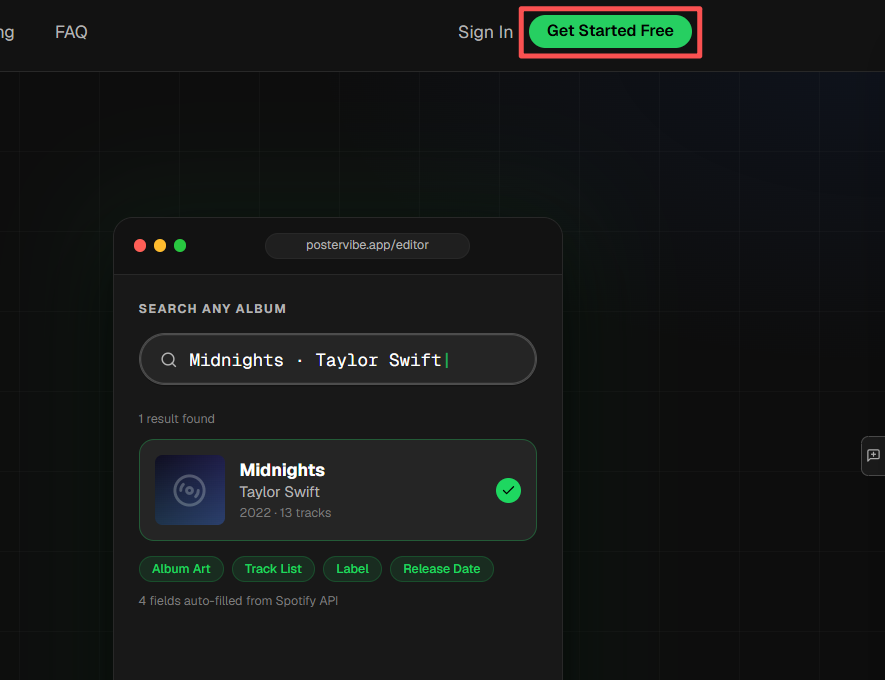Open the feedback icon on right edge
The width and height of the screenshot is (885, 680).
point(873,455)
